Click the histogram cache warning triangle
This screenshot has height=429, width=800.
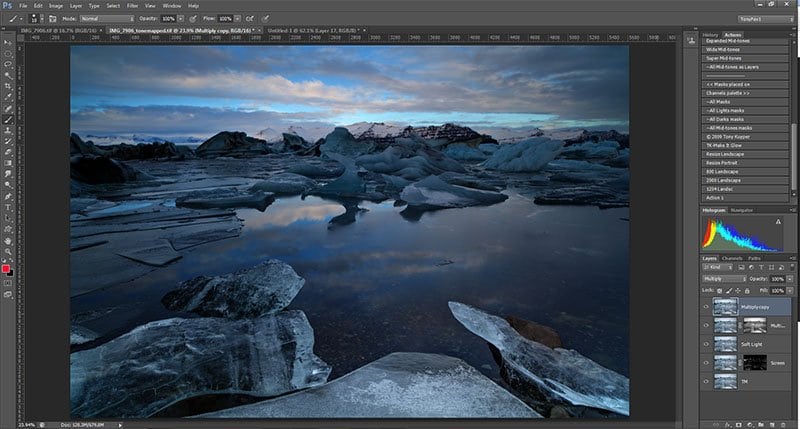778,222
